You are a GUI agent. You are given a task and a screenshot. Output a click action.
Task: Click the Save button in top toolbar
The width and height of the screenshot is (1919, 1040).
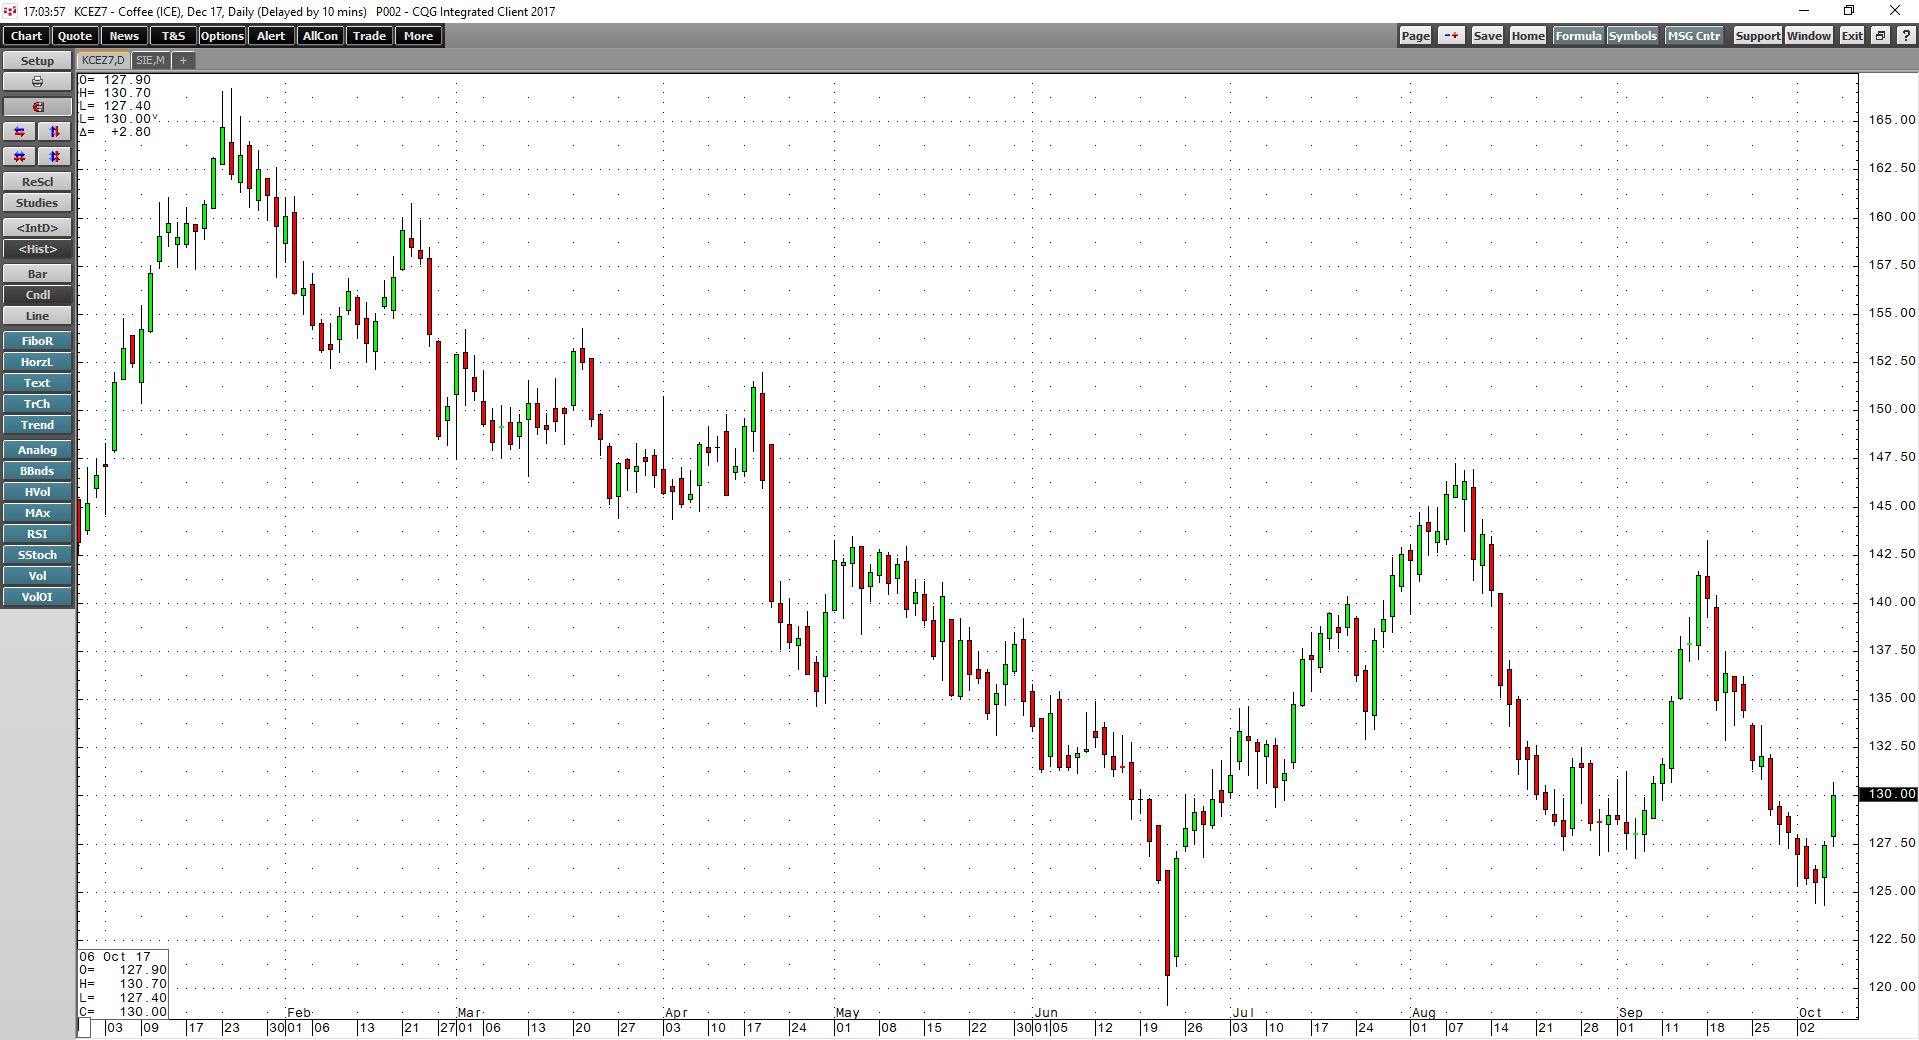(x=1487, y=36)
